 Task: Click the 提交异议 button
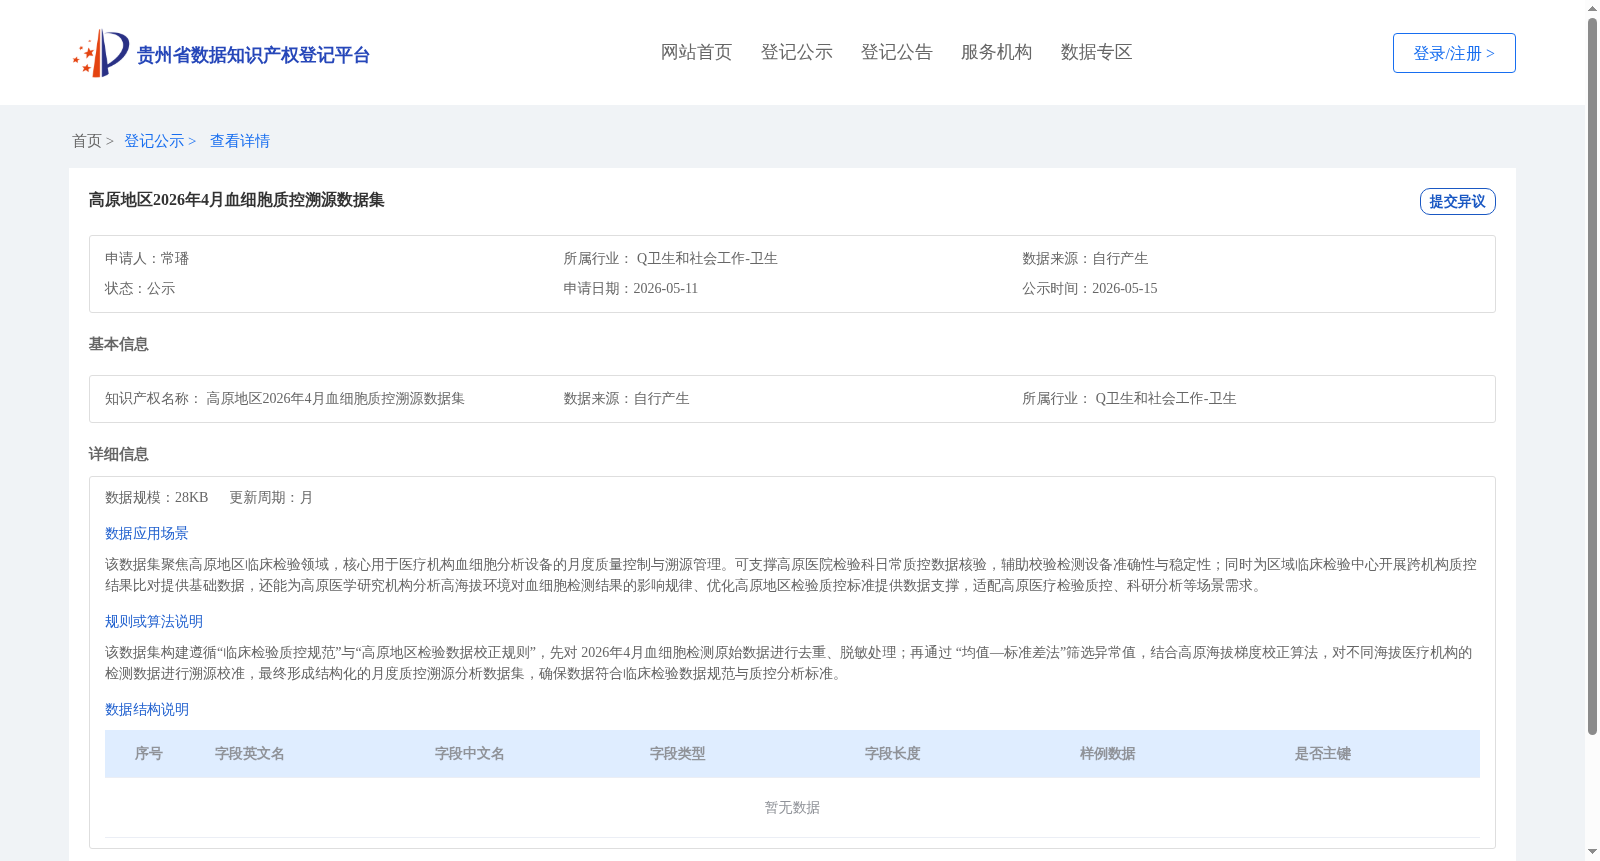[x=1457, y=201]
